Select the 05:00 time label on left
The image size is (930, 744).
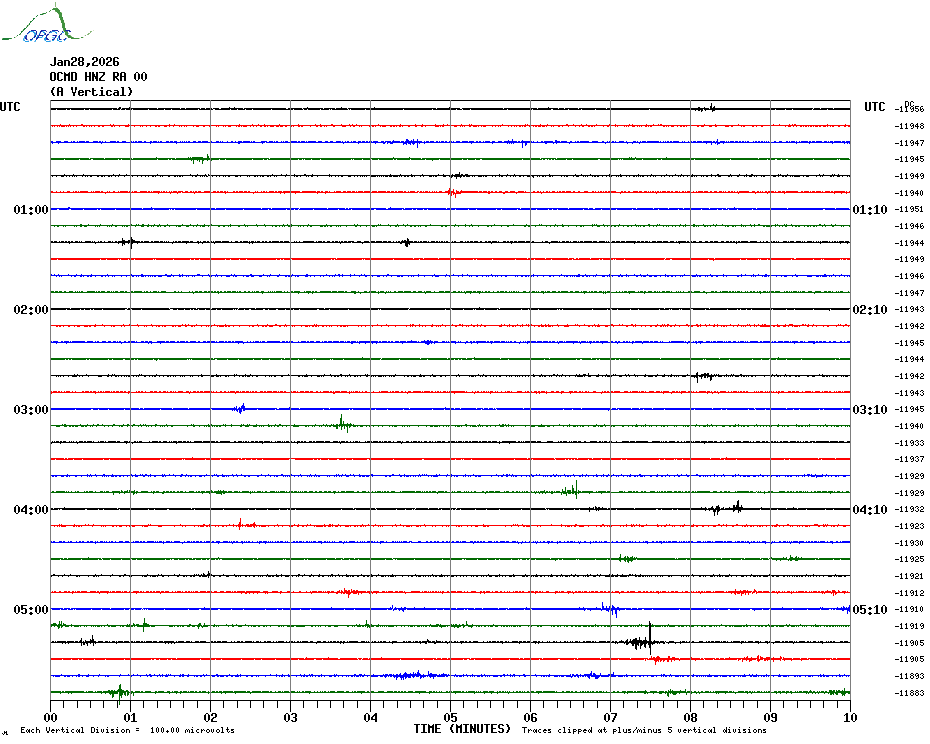pyautogui.click(x=31, y=610)
